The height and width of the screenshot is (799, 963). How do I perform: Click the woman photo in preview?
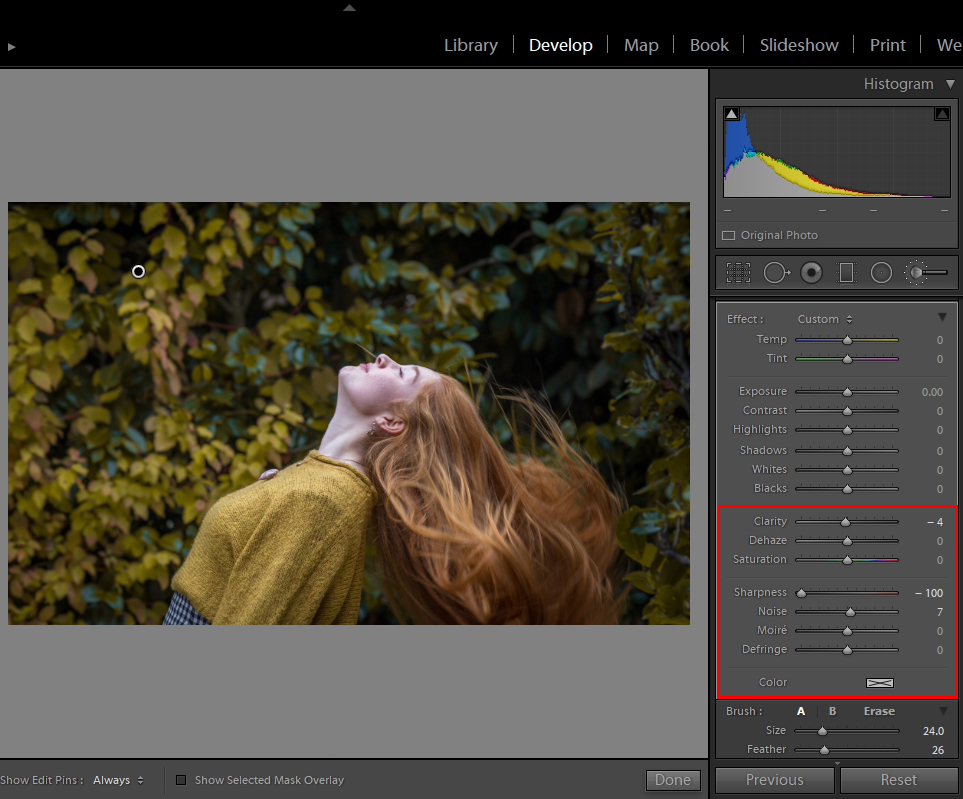click(x=349, y=413)
